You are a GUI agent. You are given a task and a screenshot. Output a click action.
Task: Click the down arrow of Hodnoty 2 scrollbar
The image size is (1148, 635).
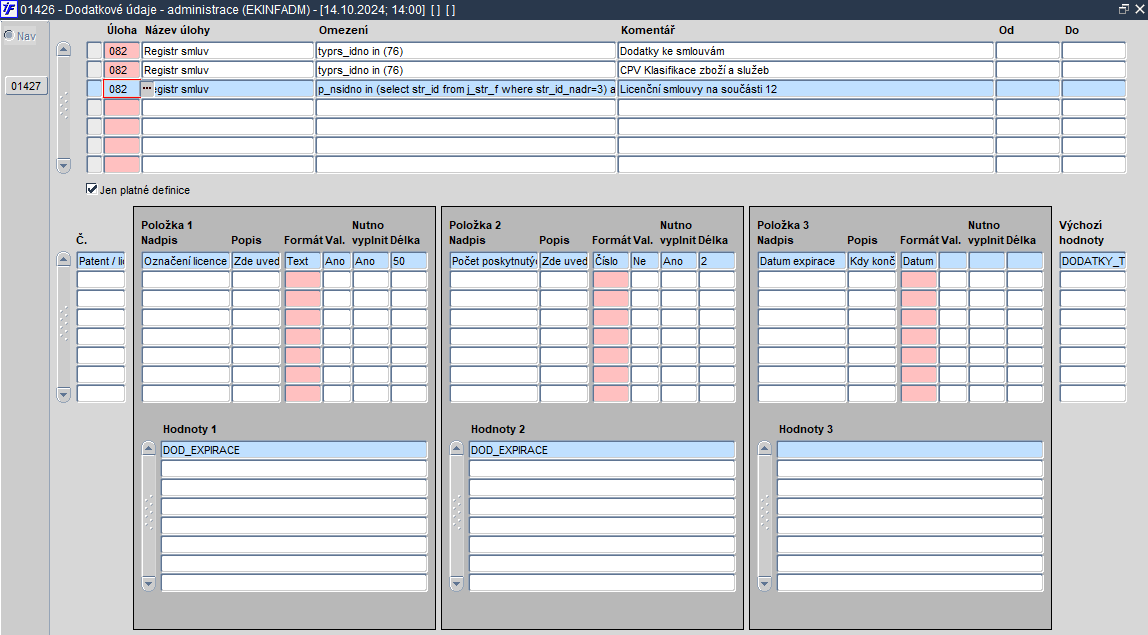(457, 584)
